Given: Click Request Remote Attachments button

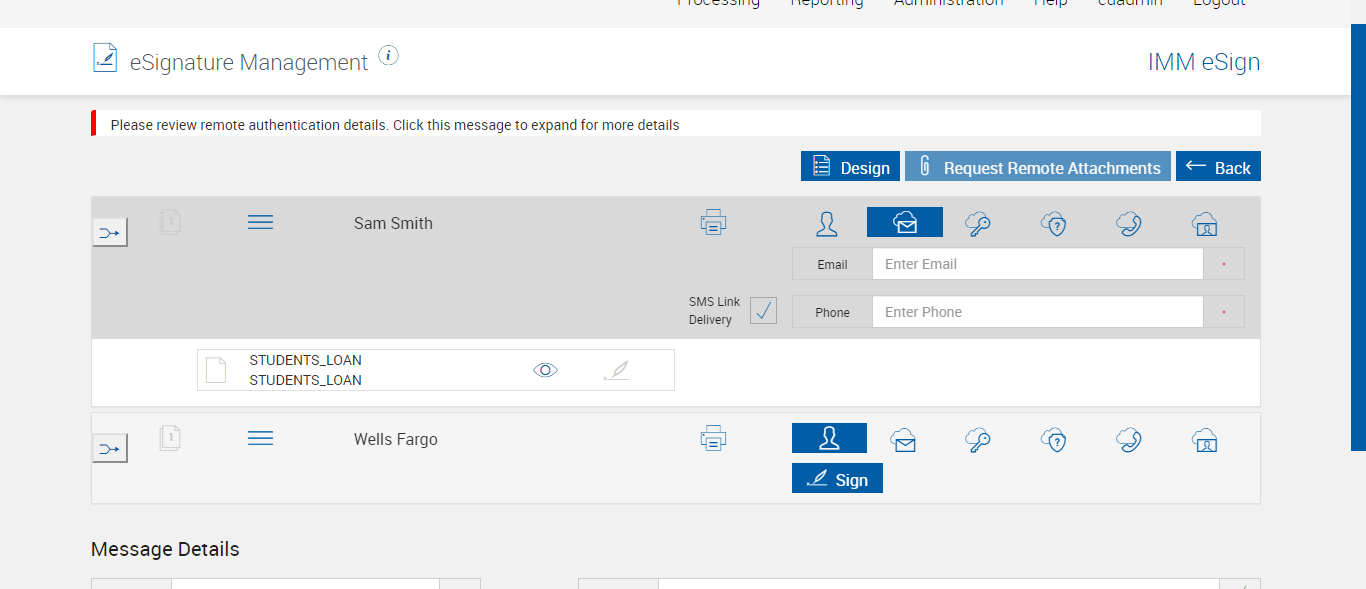Looking at the screenshot, I should pyautogui.click(x=1038, y=167).
